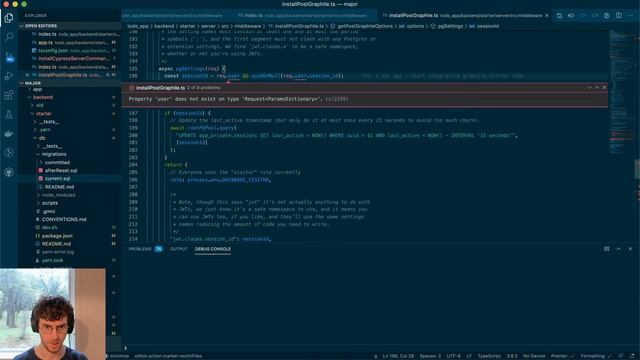Open the editor More Actions ellipsis menu
Image resolution: width=640 pixels, height=360 pixels.
[631, 16]
